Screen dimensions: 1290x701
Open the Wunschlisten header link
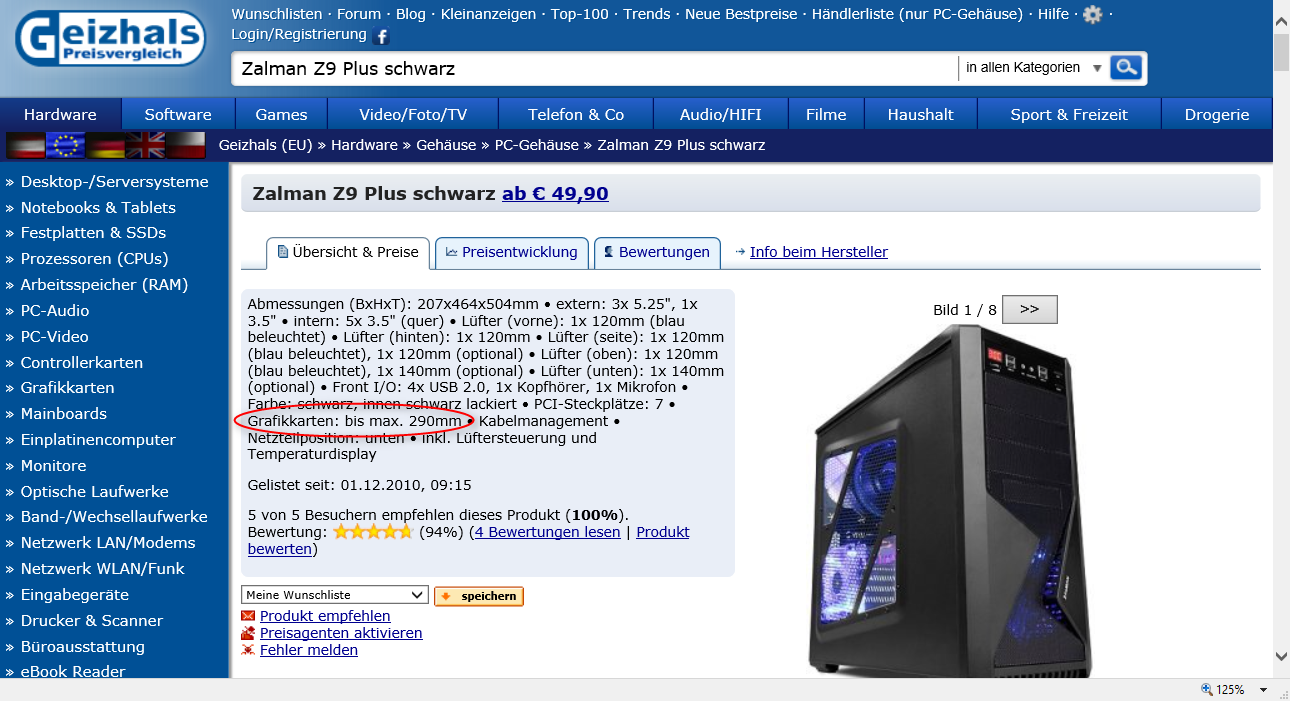(277, 14)
